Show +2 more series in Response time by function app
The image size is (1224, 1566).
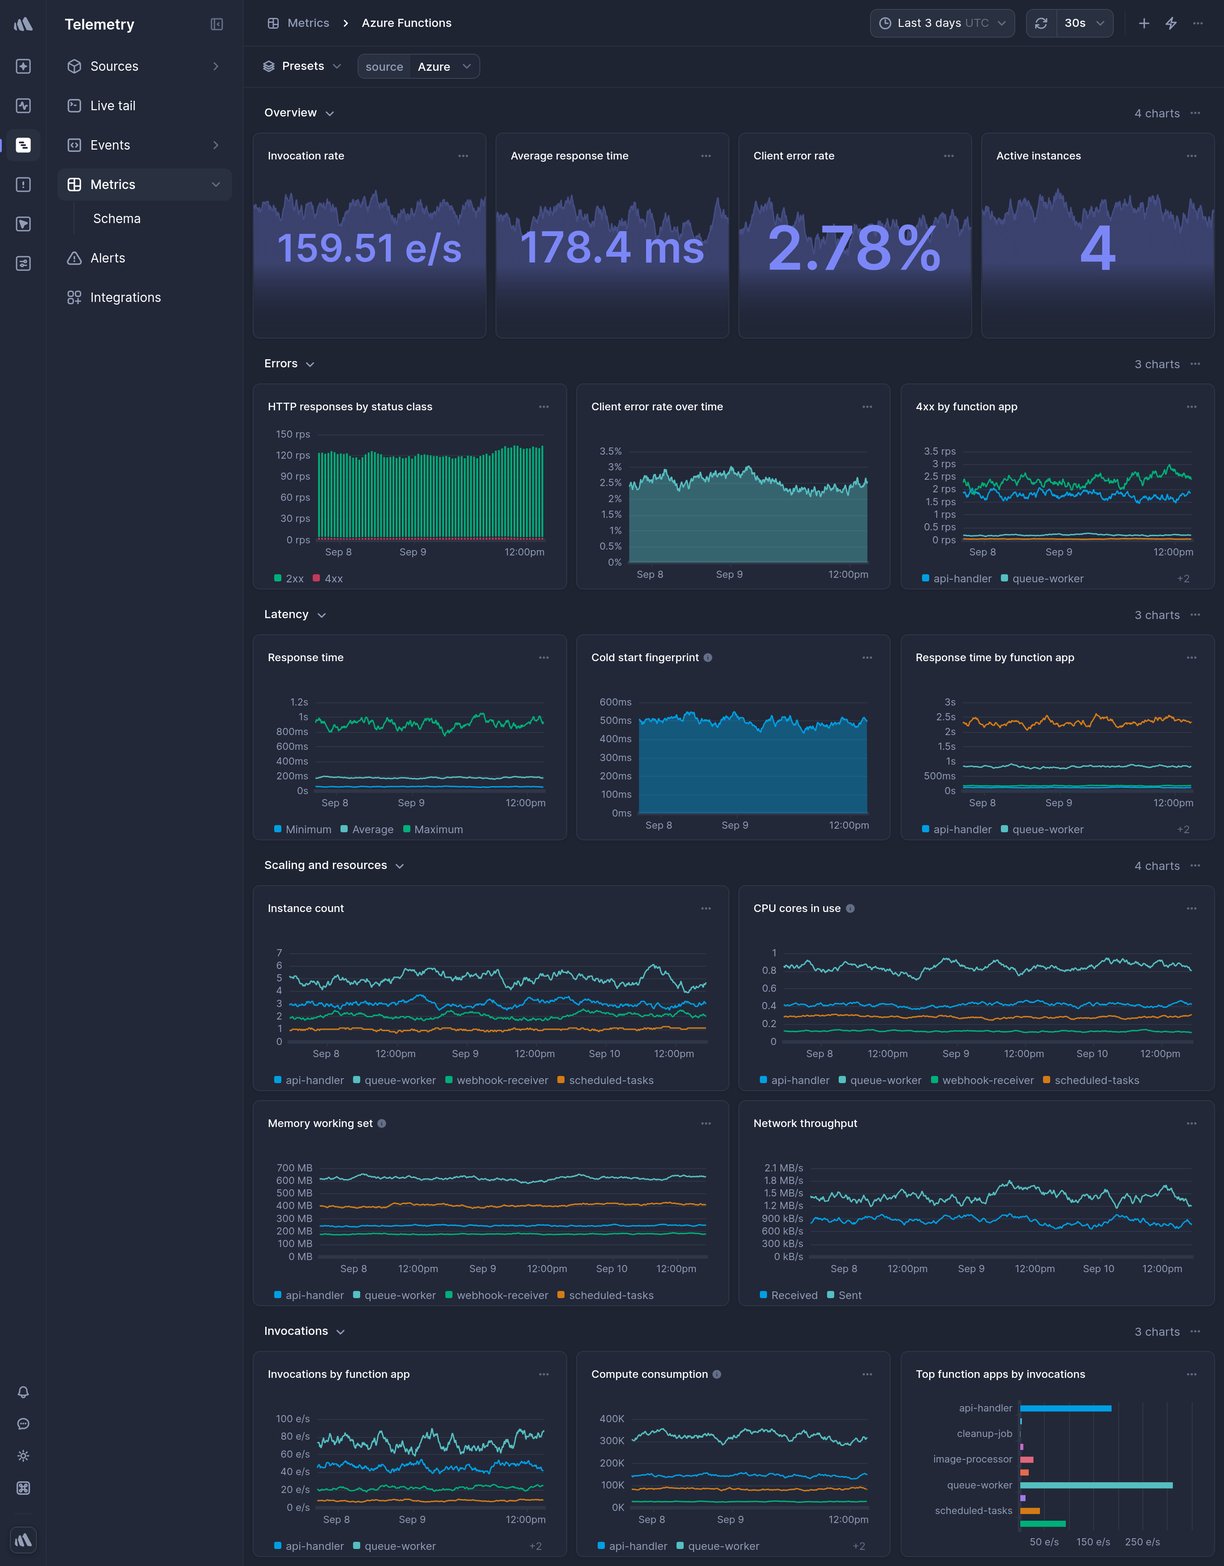[x=1183, y=830]
